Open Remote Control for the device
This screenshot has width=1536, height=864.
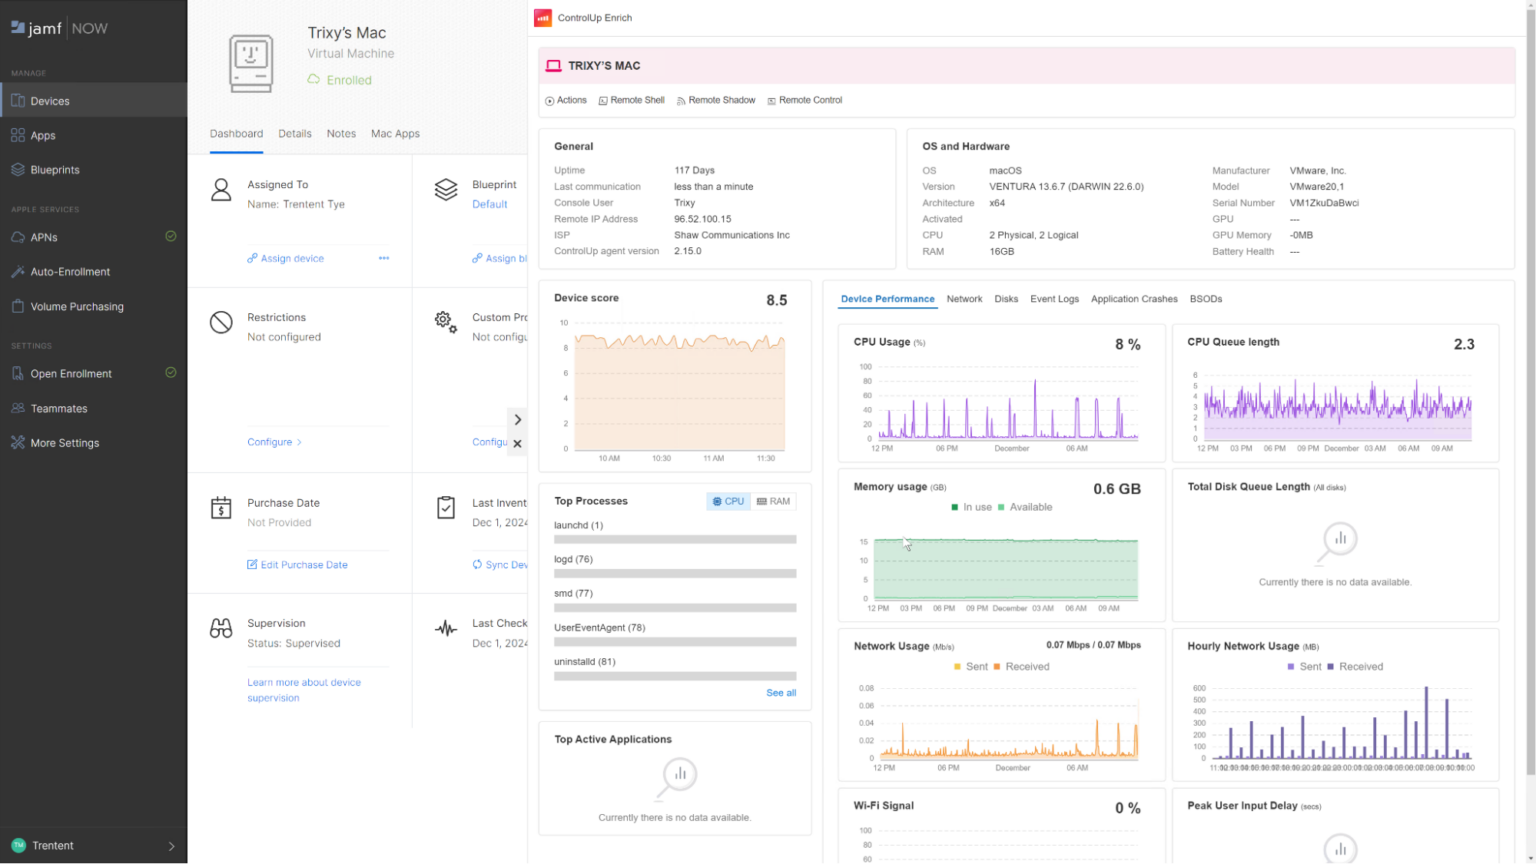tap(804, 100)
